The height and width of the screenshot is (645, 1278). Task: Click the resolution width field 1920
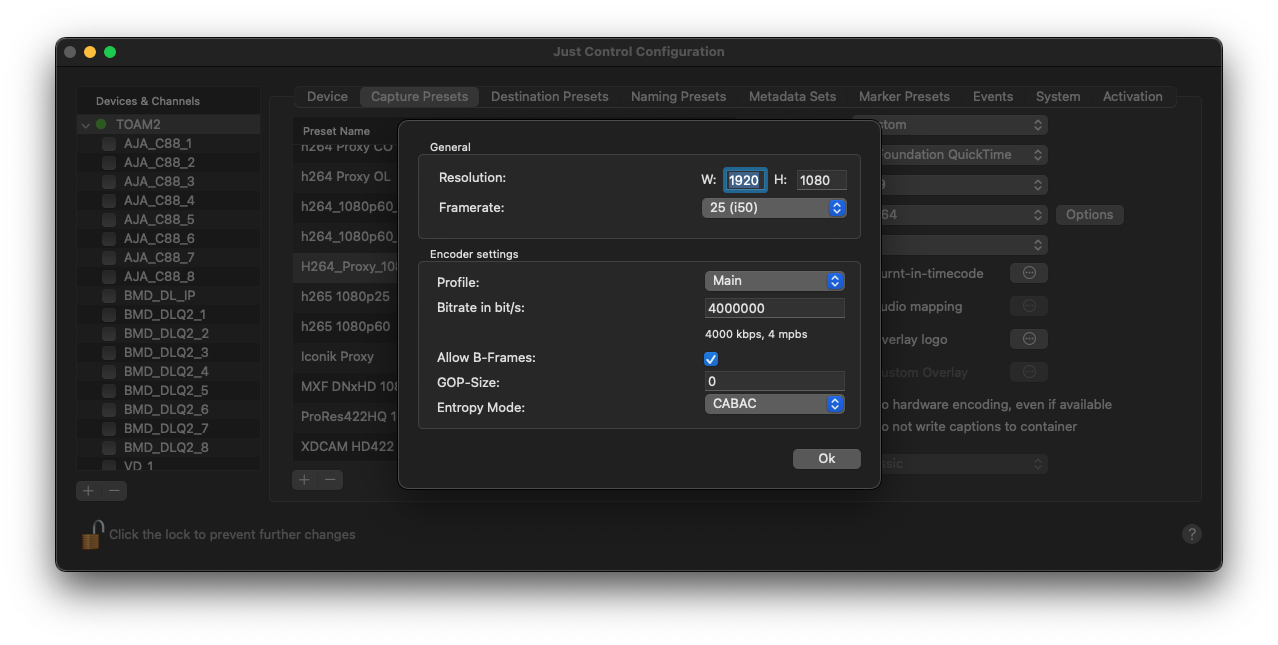744,180
